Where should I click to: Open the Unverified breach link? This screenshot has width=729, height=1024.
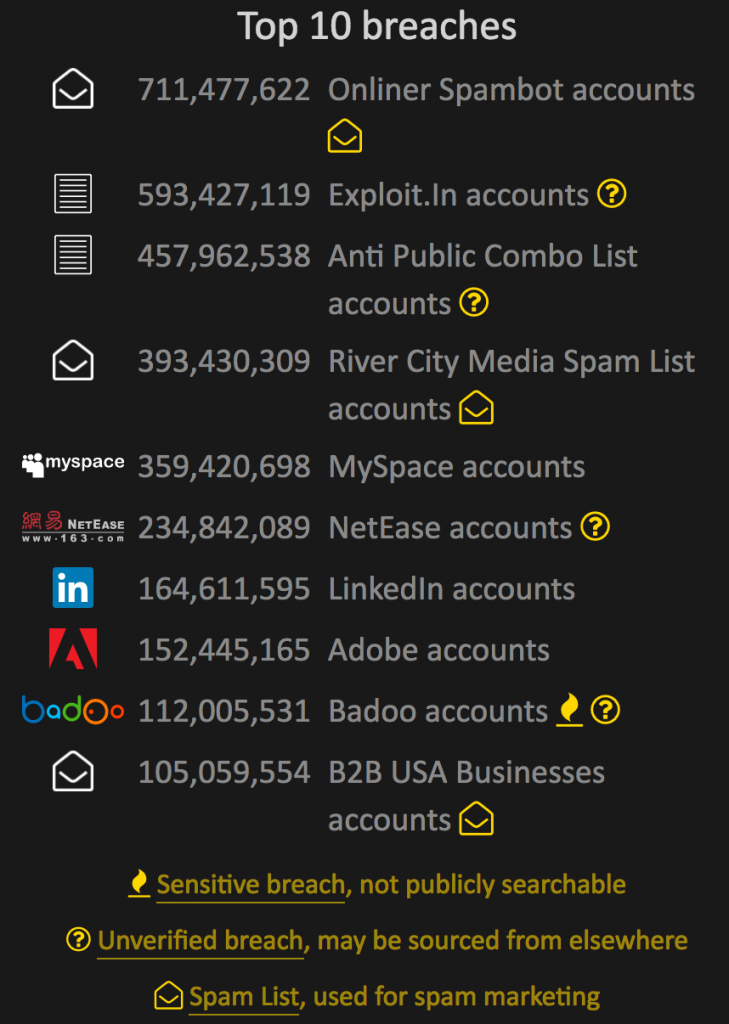[x=201, y=941]
